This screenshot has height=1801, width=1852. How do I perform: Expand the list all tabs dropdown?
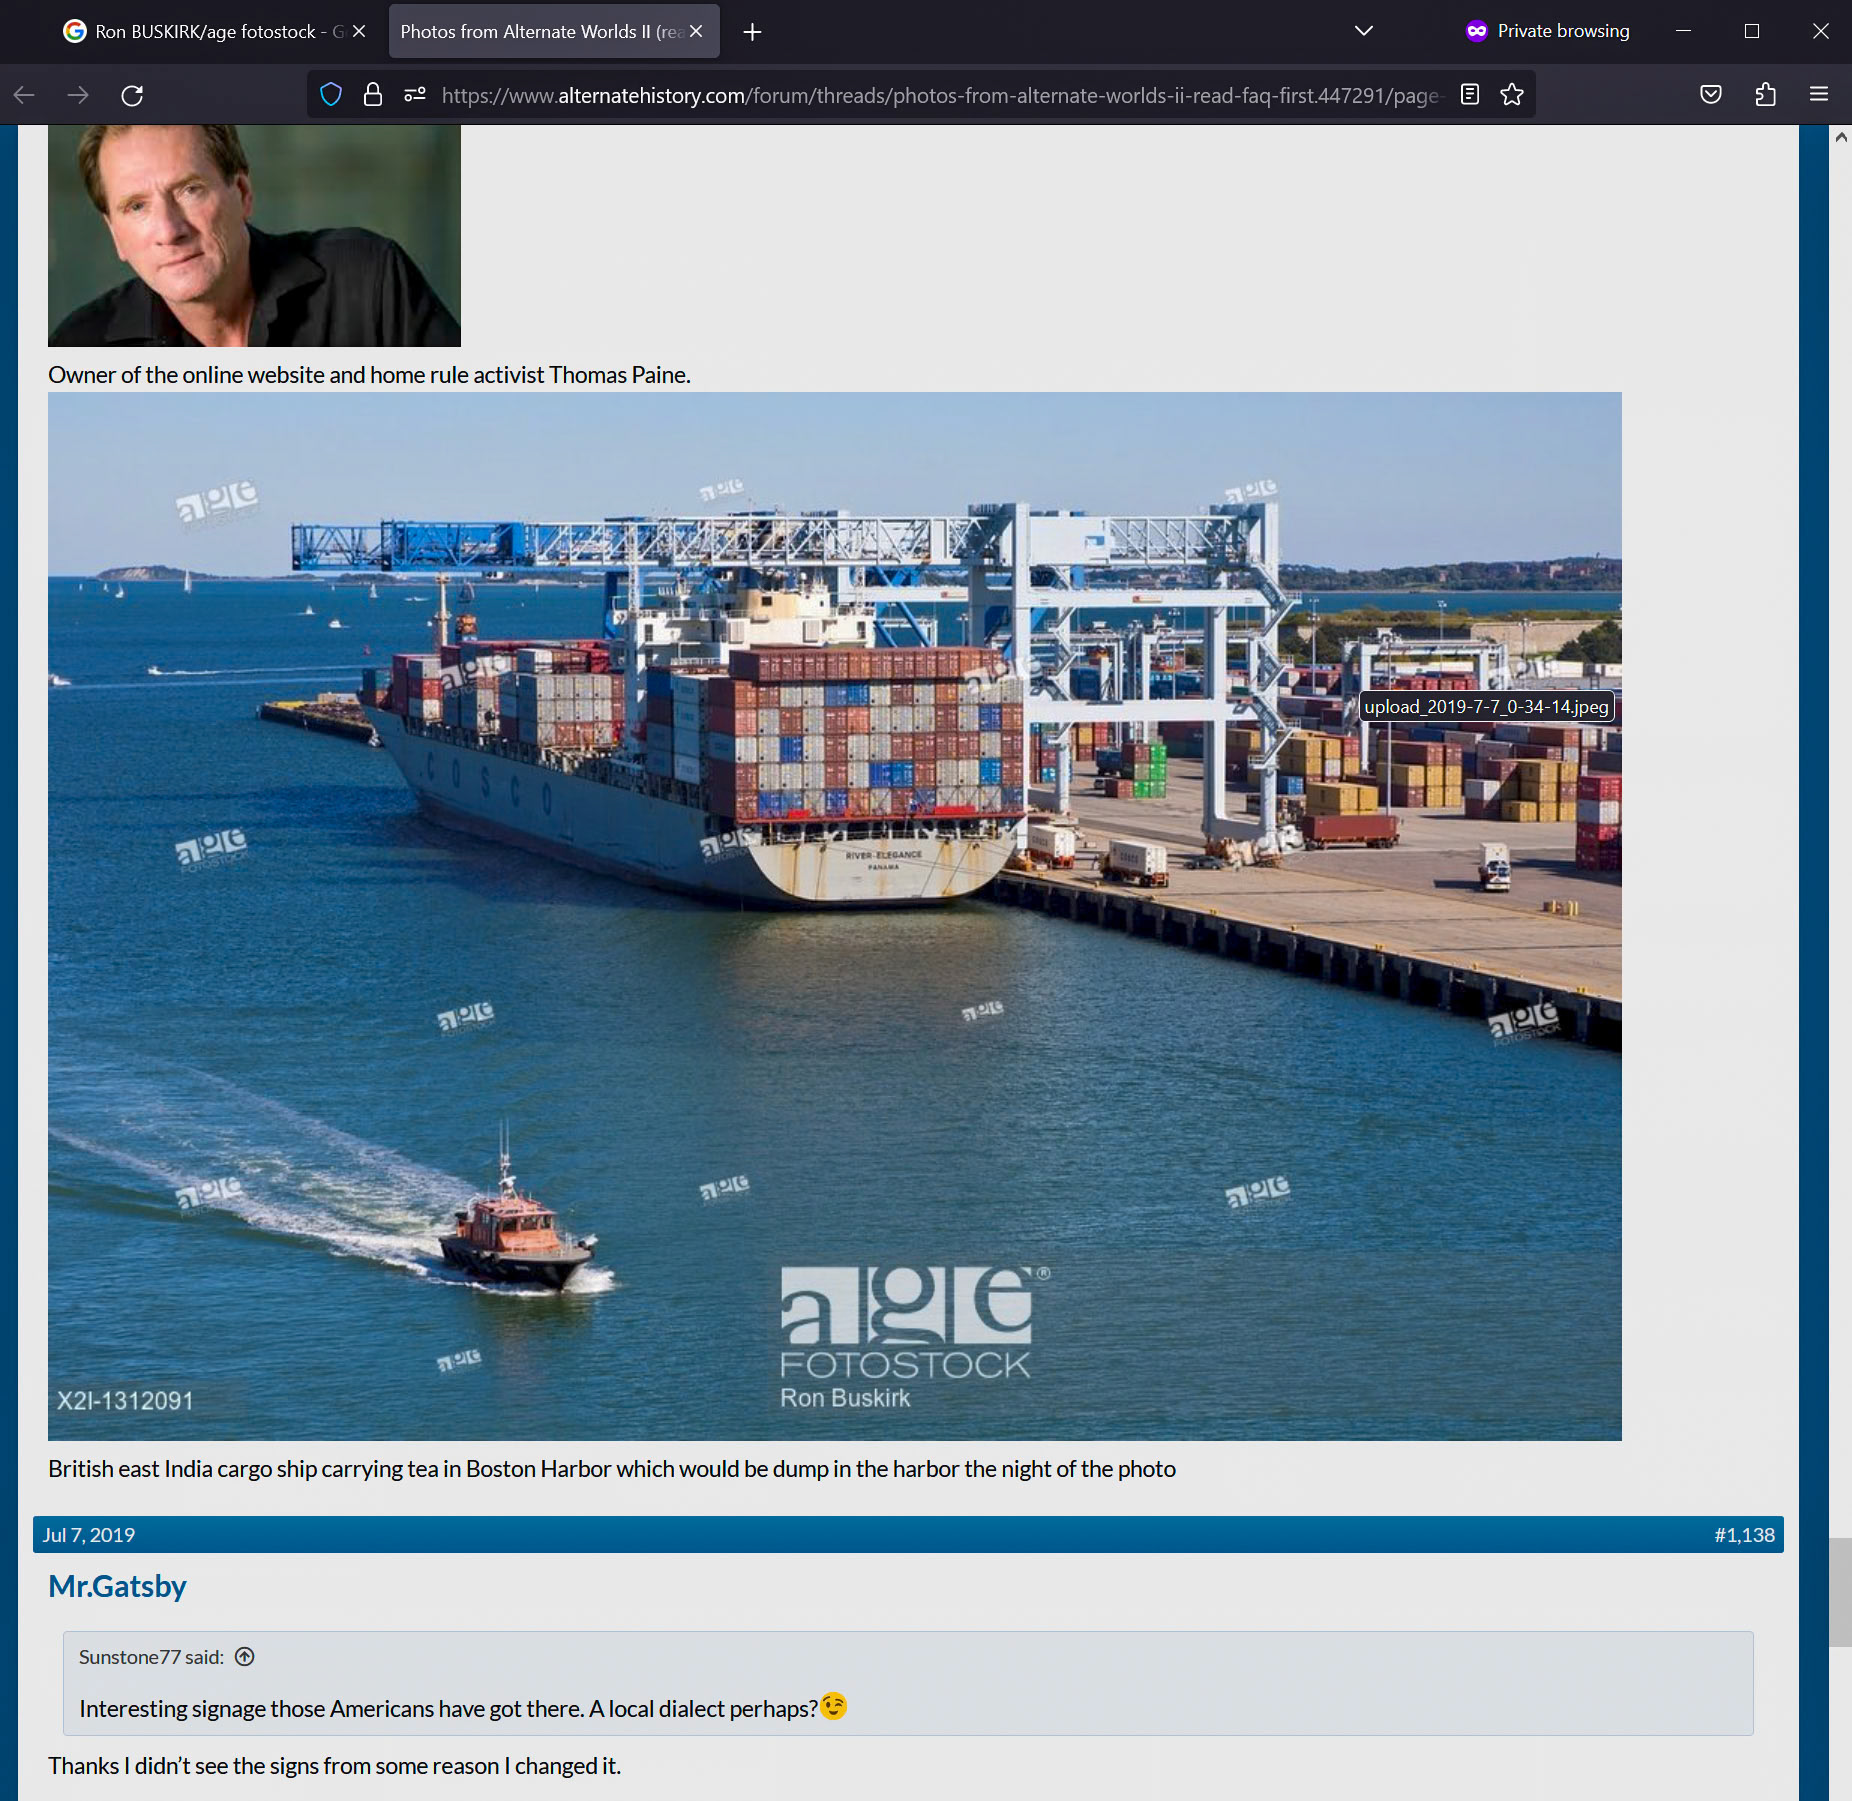tap(1363, 31)
